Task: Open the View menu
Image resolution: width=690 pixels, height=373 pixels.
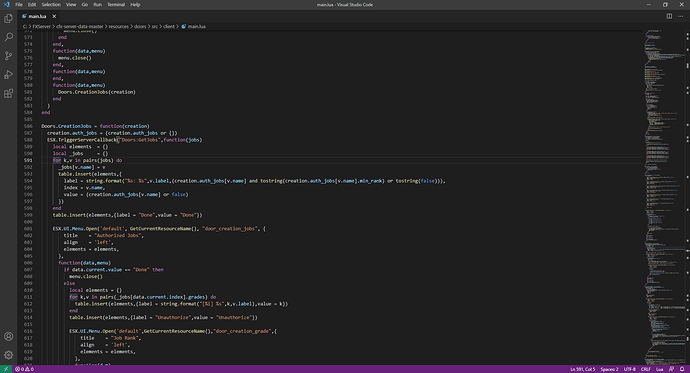Action: (x=71, y=4)
